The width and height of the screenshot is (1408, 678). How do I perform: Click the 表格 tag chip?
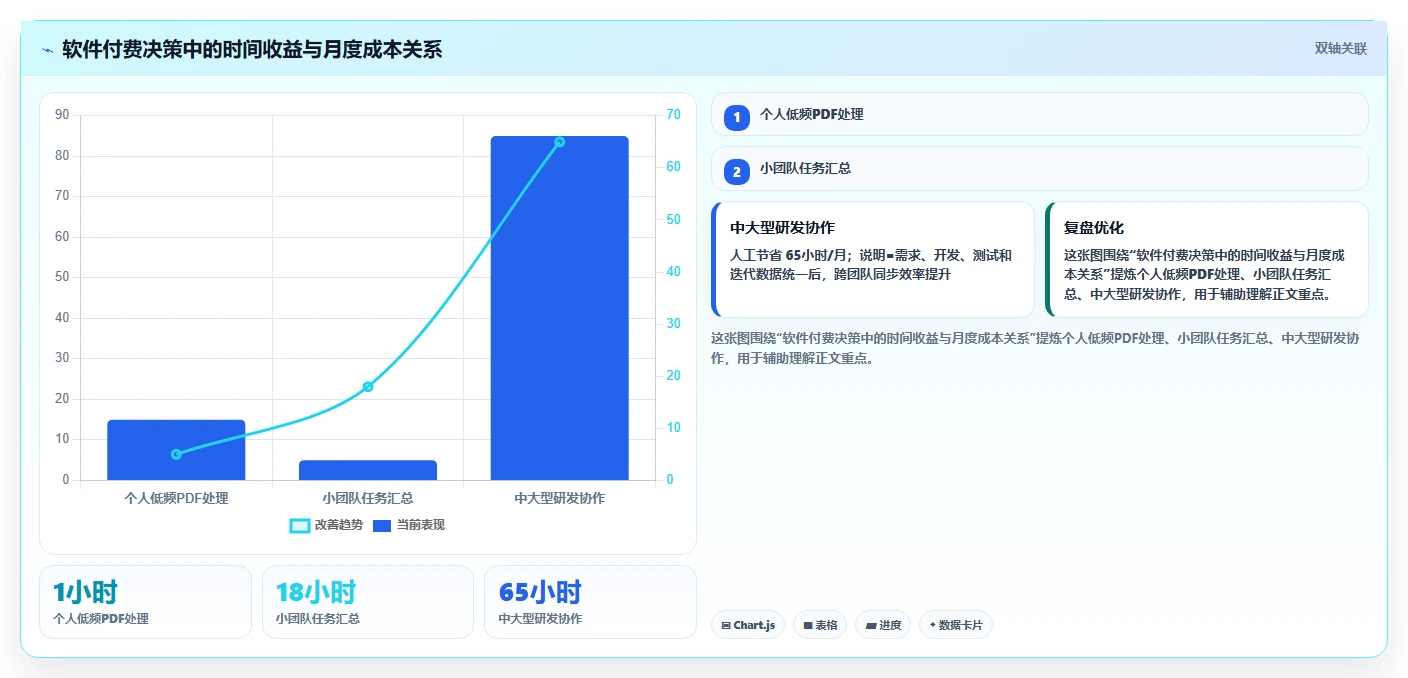(820, 625)
